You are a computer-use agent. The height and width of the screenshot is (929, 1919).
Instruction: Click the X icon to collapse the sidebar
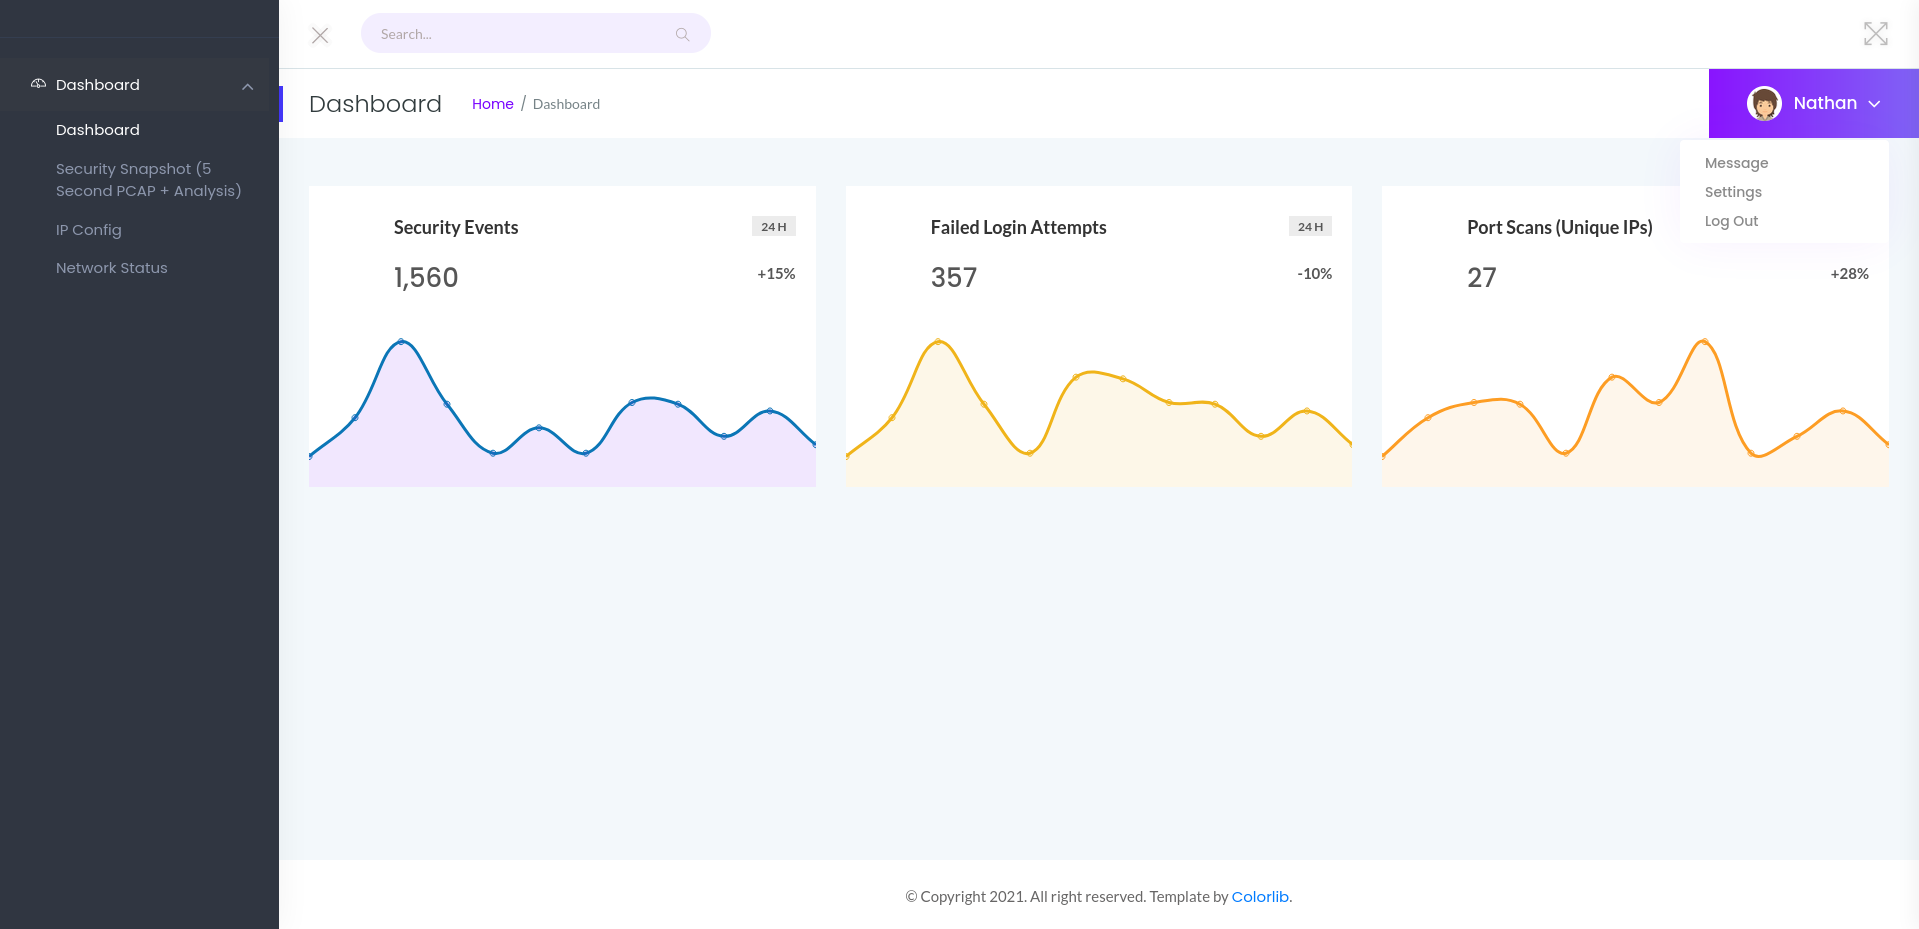320,35
